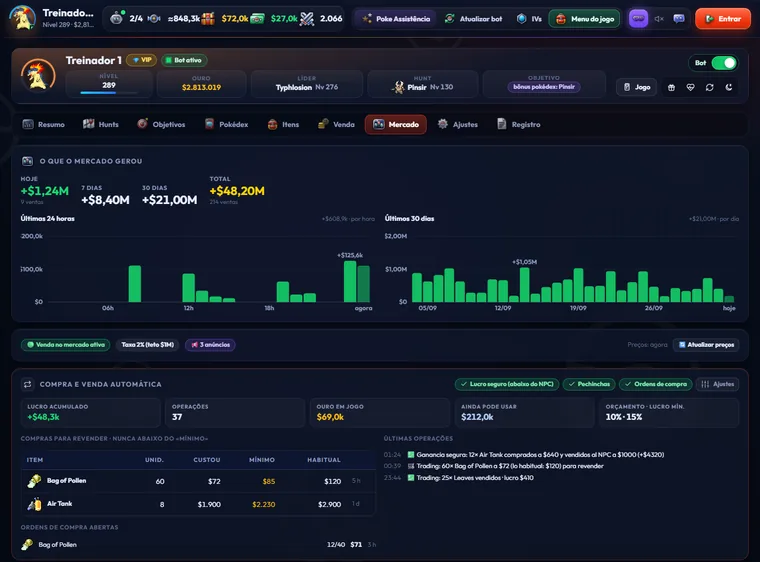Click the bônus pokédex: Pinsir objective tag
This screenshot has height=562, width=760.
tap(544, 87)
